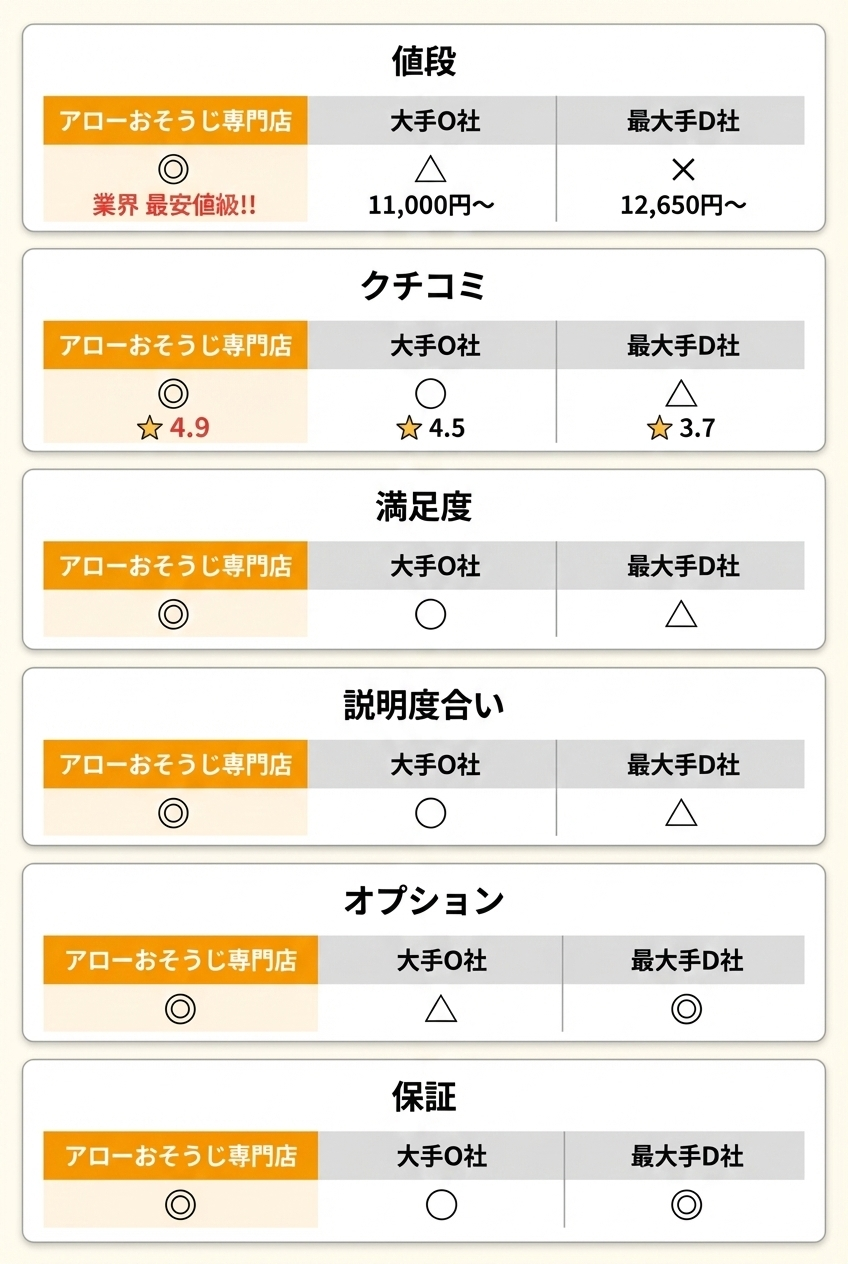Click the クチコミ section title
This screenshot has width=848, height=1264.
pos(424,287)
